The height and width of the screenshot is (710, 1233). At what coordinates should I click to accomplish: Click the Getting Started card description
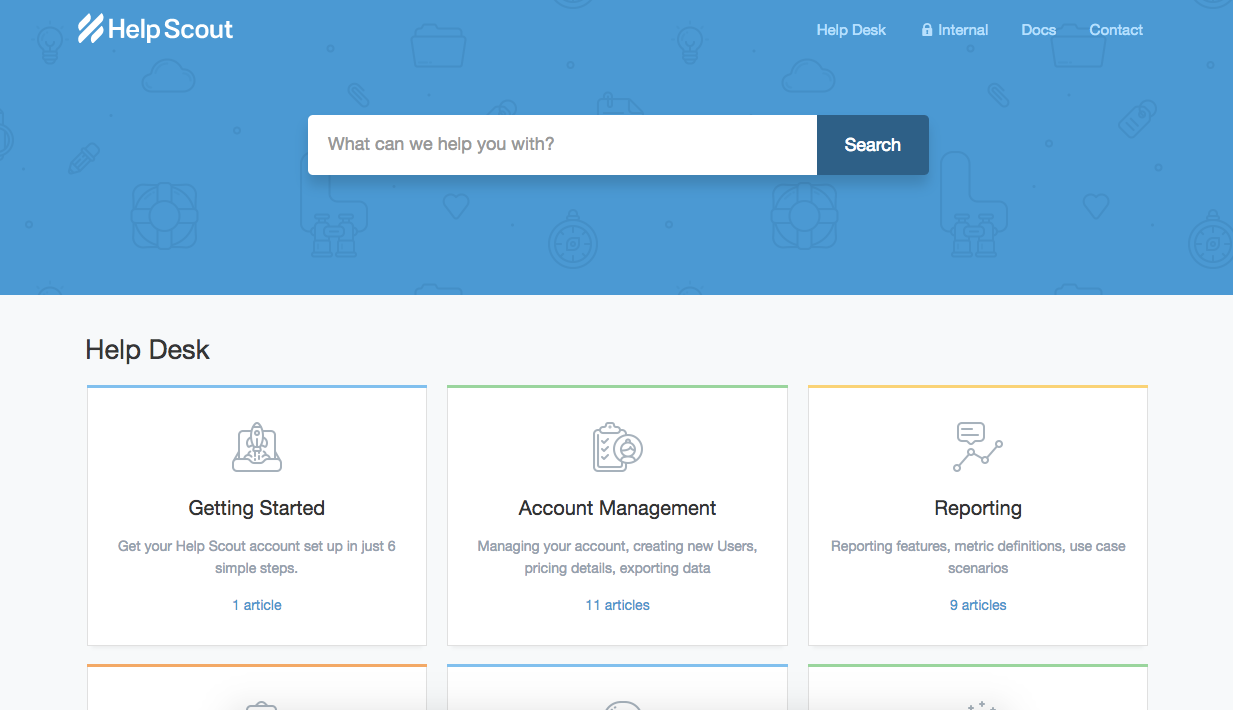[x=257, y=557]
